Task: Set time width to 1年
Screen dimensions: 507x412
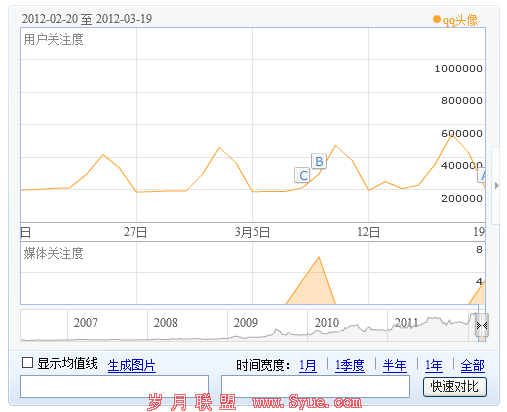Action: click(434, 366)
